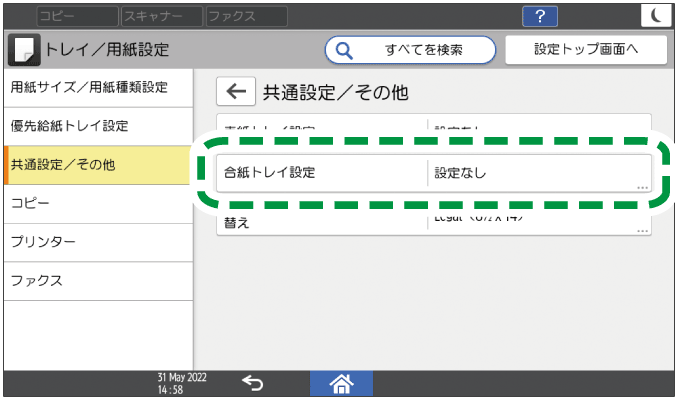Open the help question mark icon
The image size is (679, 400).
coord(540,16)
